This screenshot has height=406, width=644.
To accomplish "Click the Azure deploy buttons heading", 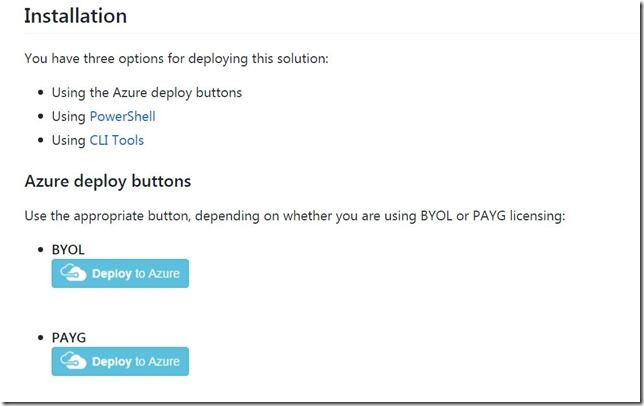I will 107,181.
